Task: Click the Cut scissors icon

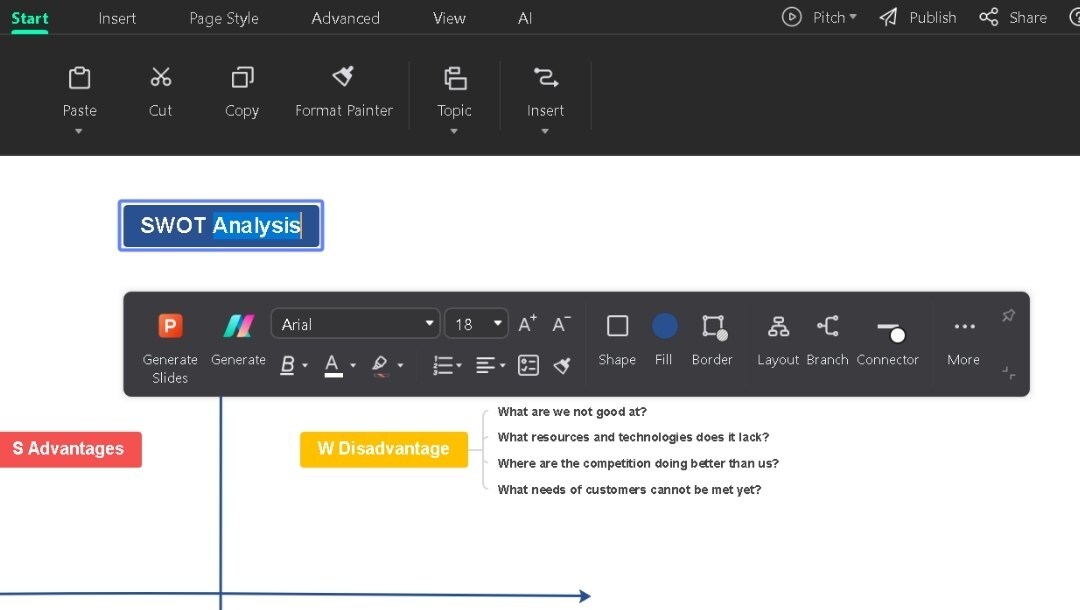Action: pyautogui.click(x=160, y=77)
